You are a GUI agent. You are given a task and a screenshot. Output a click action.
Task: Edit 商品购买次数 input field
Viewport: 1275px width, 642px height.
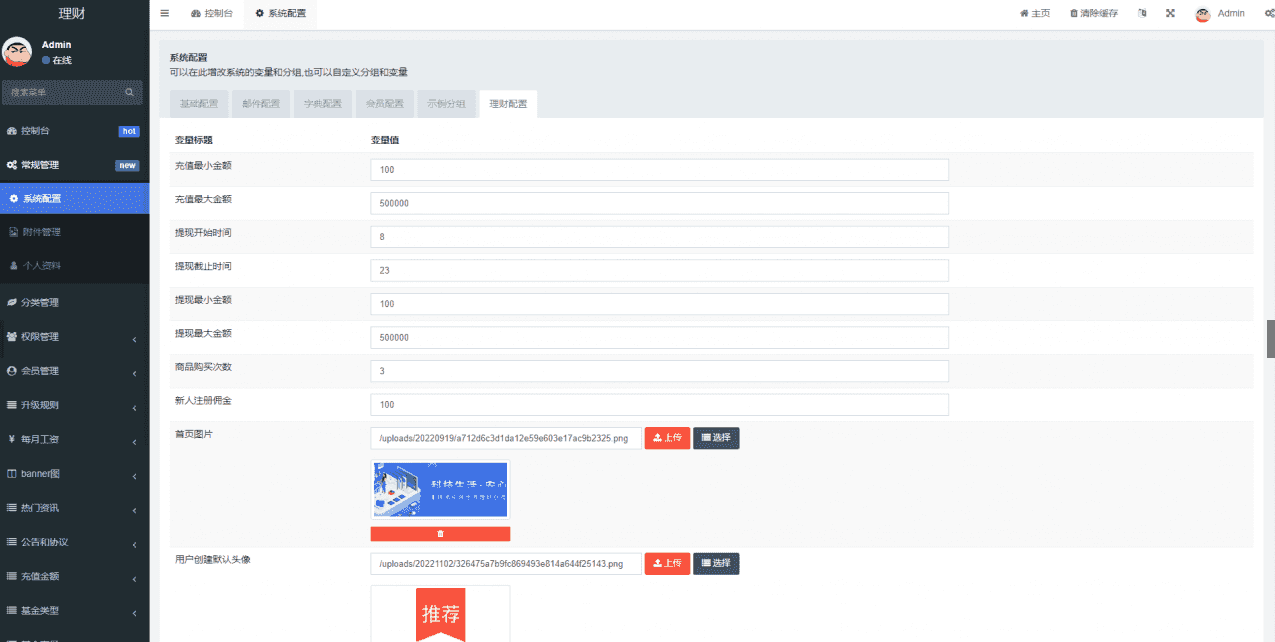point(659,371)
